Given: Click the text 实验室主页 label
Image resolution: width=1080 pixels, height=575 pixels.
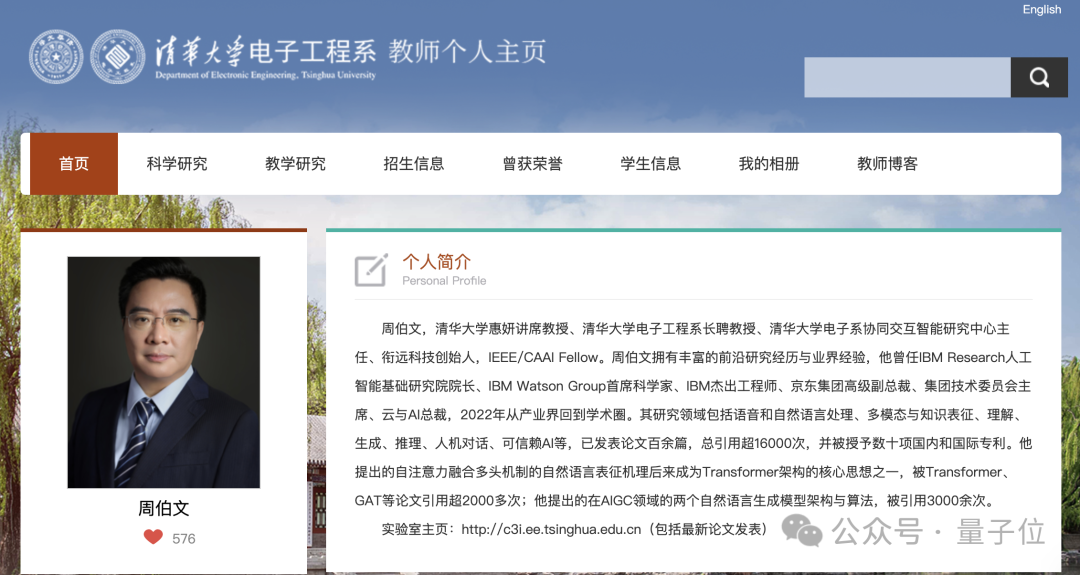Looking at the screenshot, I should (415, 530).
